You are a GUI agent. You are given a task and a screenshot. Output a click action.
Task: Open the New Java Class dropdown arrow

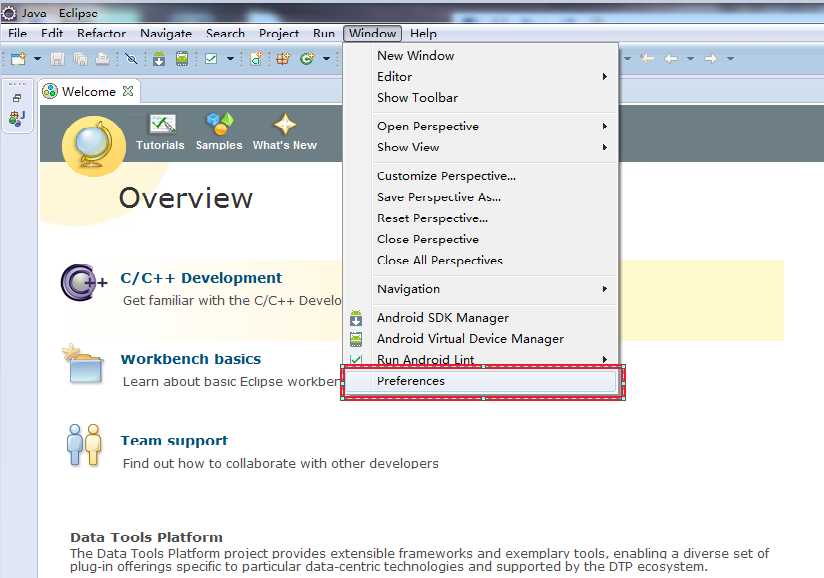point(326,58)
